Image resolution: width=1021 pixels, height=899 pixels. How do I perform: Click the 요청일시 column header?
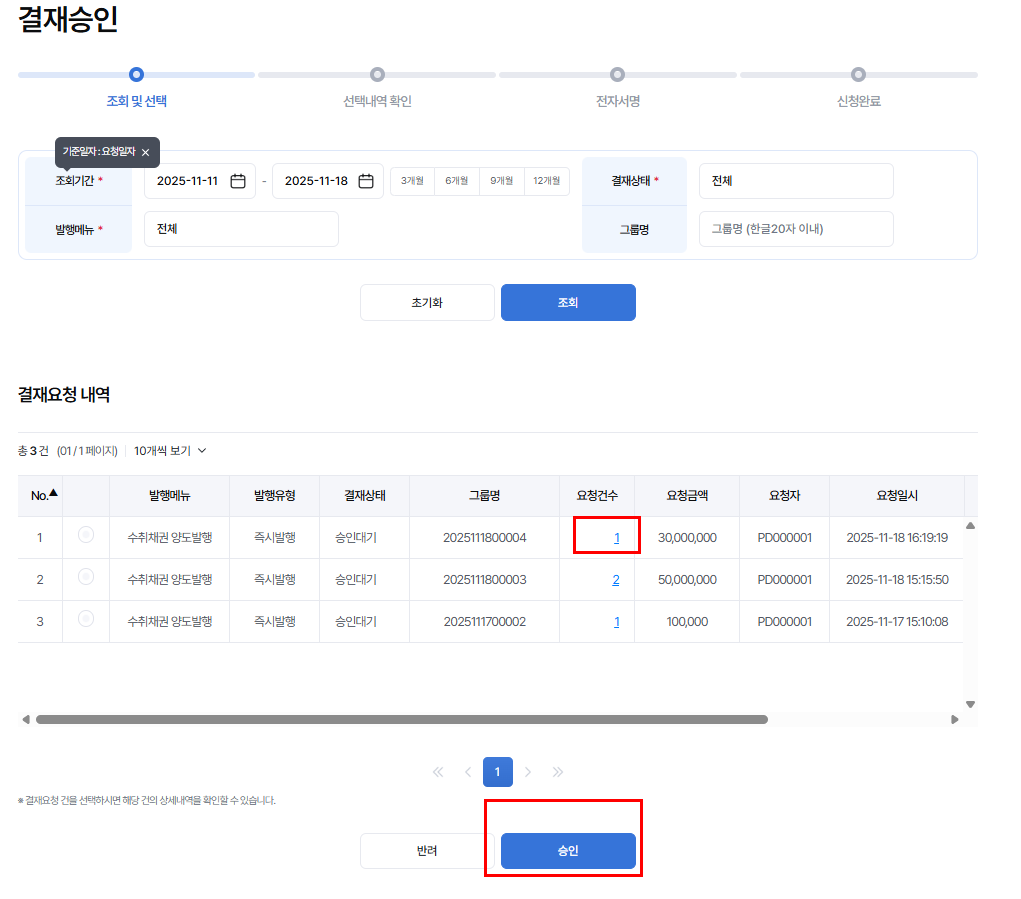tap(897, 496)
